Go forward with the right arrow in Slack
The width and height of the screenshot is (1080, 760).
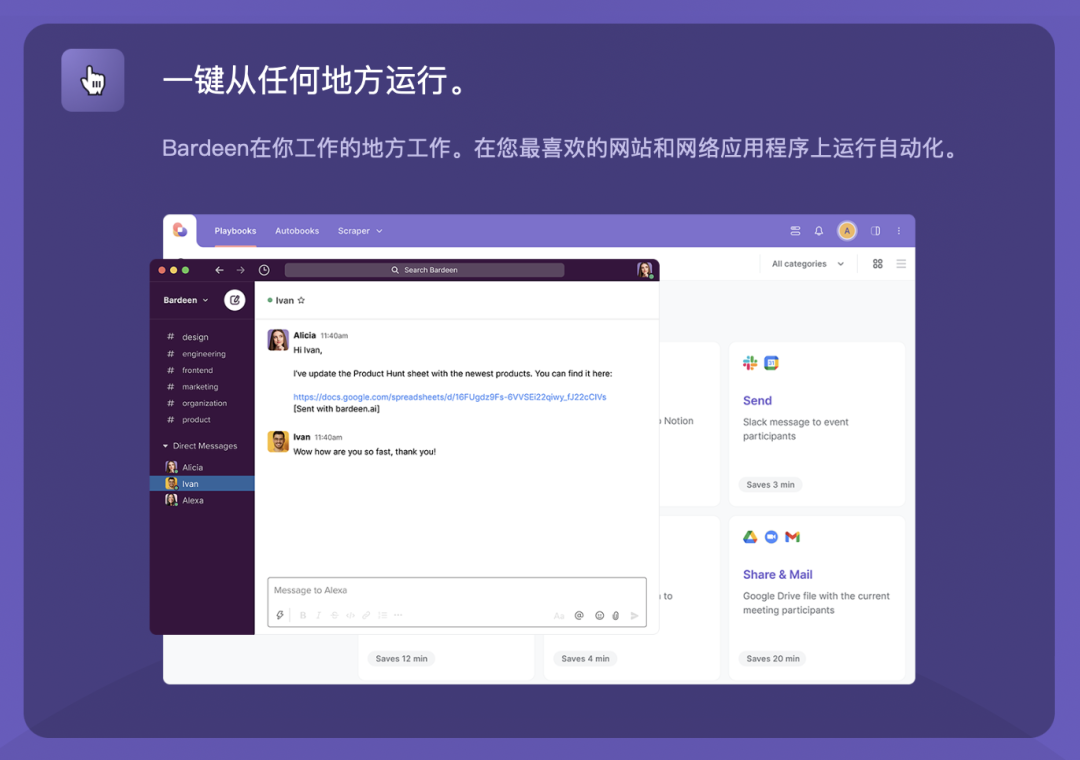[240, 270]
